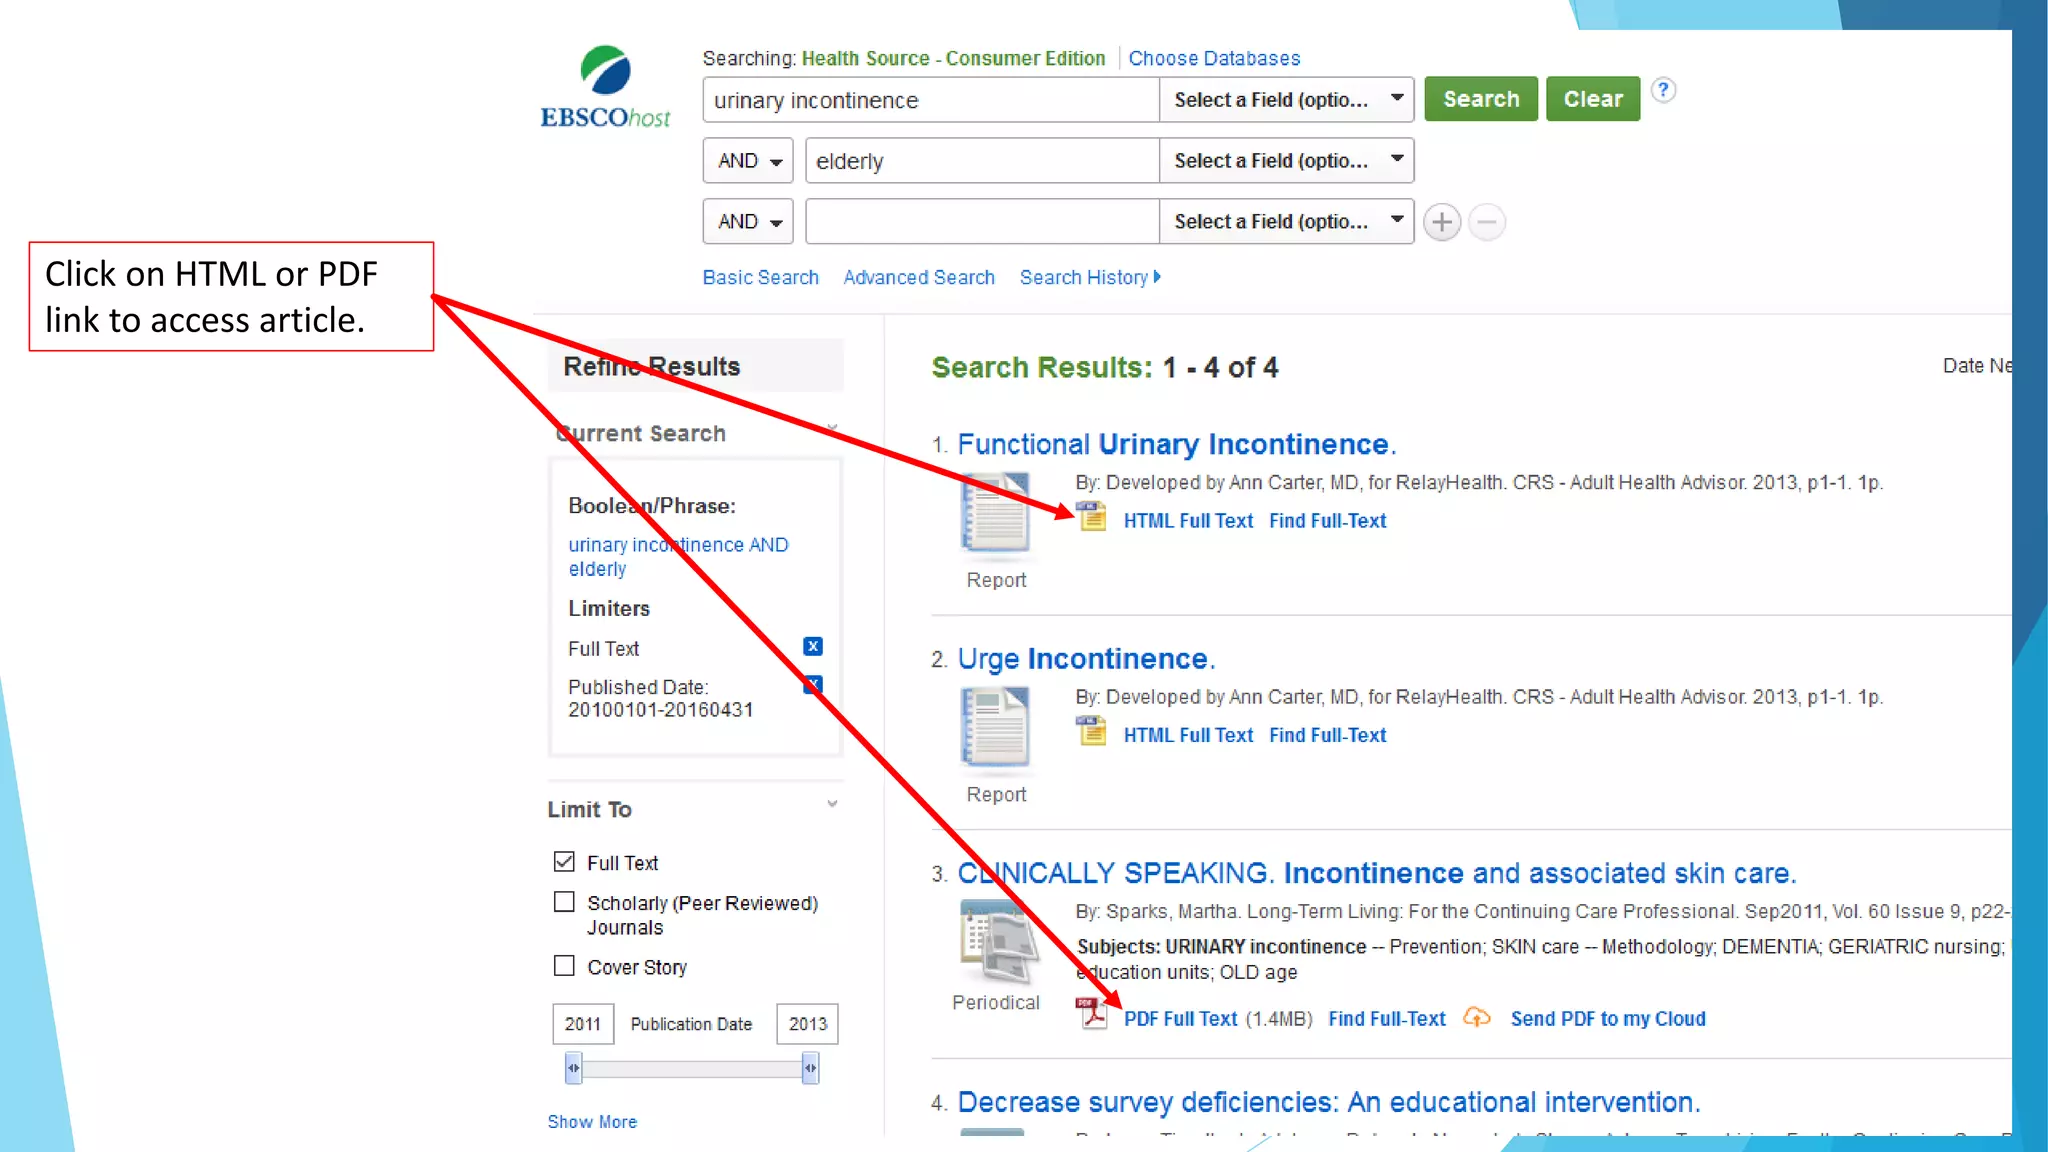Check the Cover Story option

coord(564,966)
